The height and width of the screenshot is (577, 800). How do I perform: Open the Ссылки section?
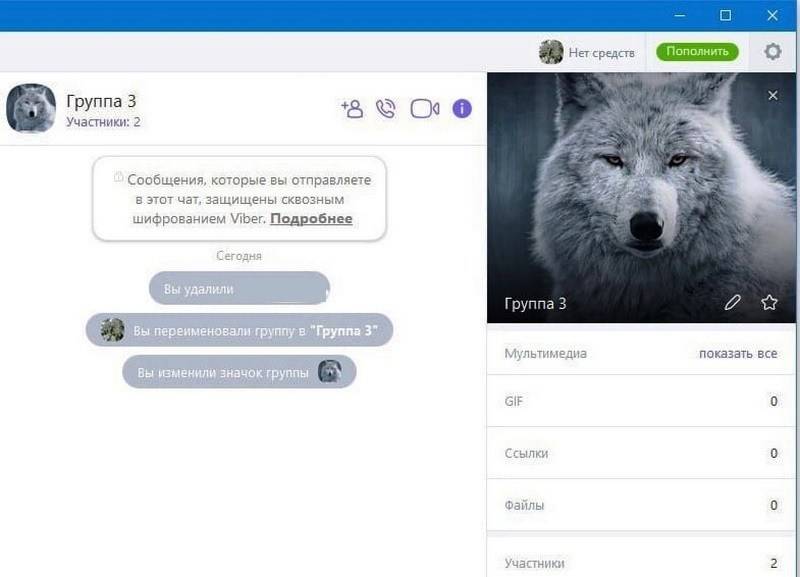click(x=641, y=453)
